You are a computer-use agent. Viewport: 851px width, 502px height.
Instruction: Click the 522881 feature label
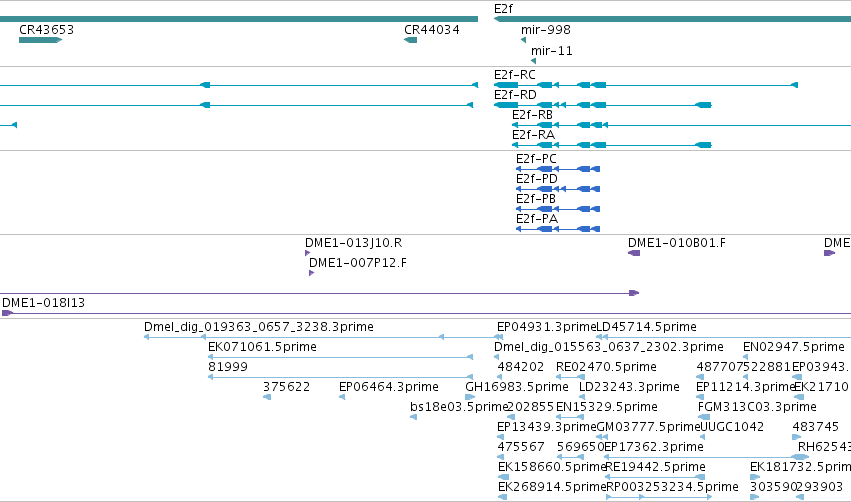(x=768, y=367)
